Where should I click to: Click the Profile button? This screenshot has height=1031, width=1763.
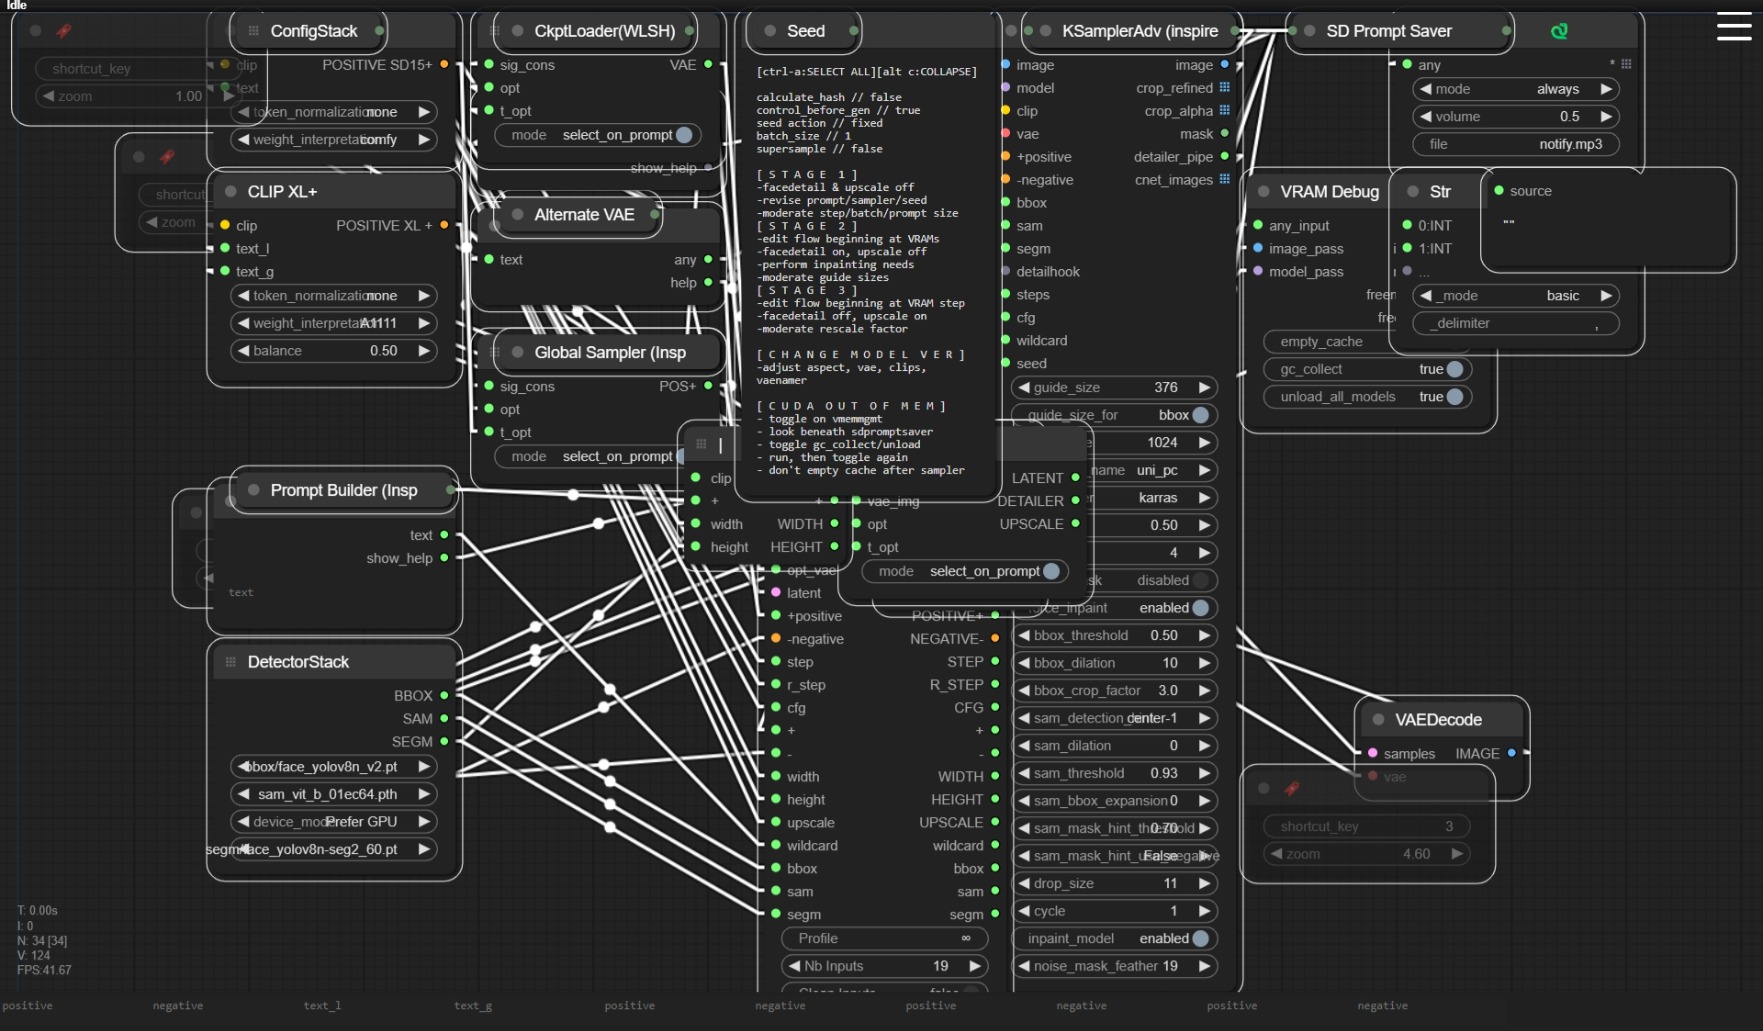coord(884,938)
